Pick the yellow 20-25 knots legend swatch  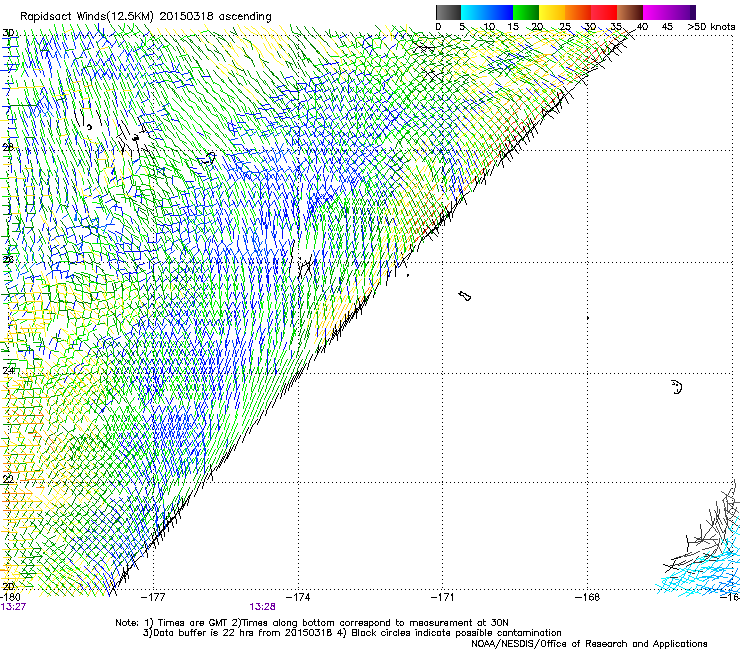[552, 12]
